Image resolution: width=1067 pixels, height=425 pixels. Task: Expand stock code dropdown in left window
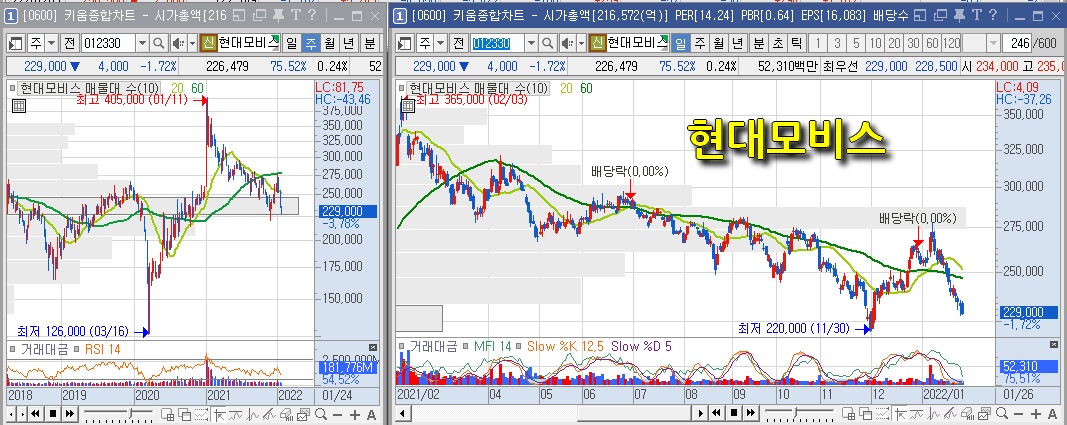pos(143,44)
